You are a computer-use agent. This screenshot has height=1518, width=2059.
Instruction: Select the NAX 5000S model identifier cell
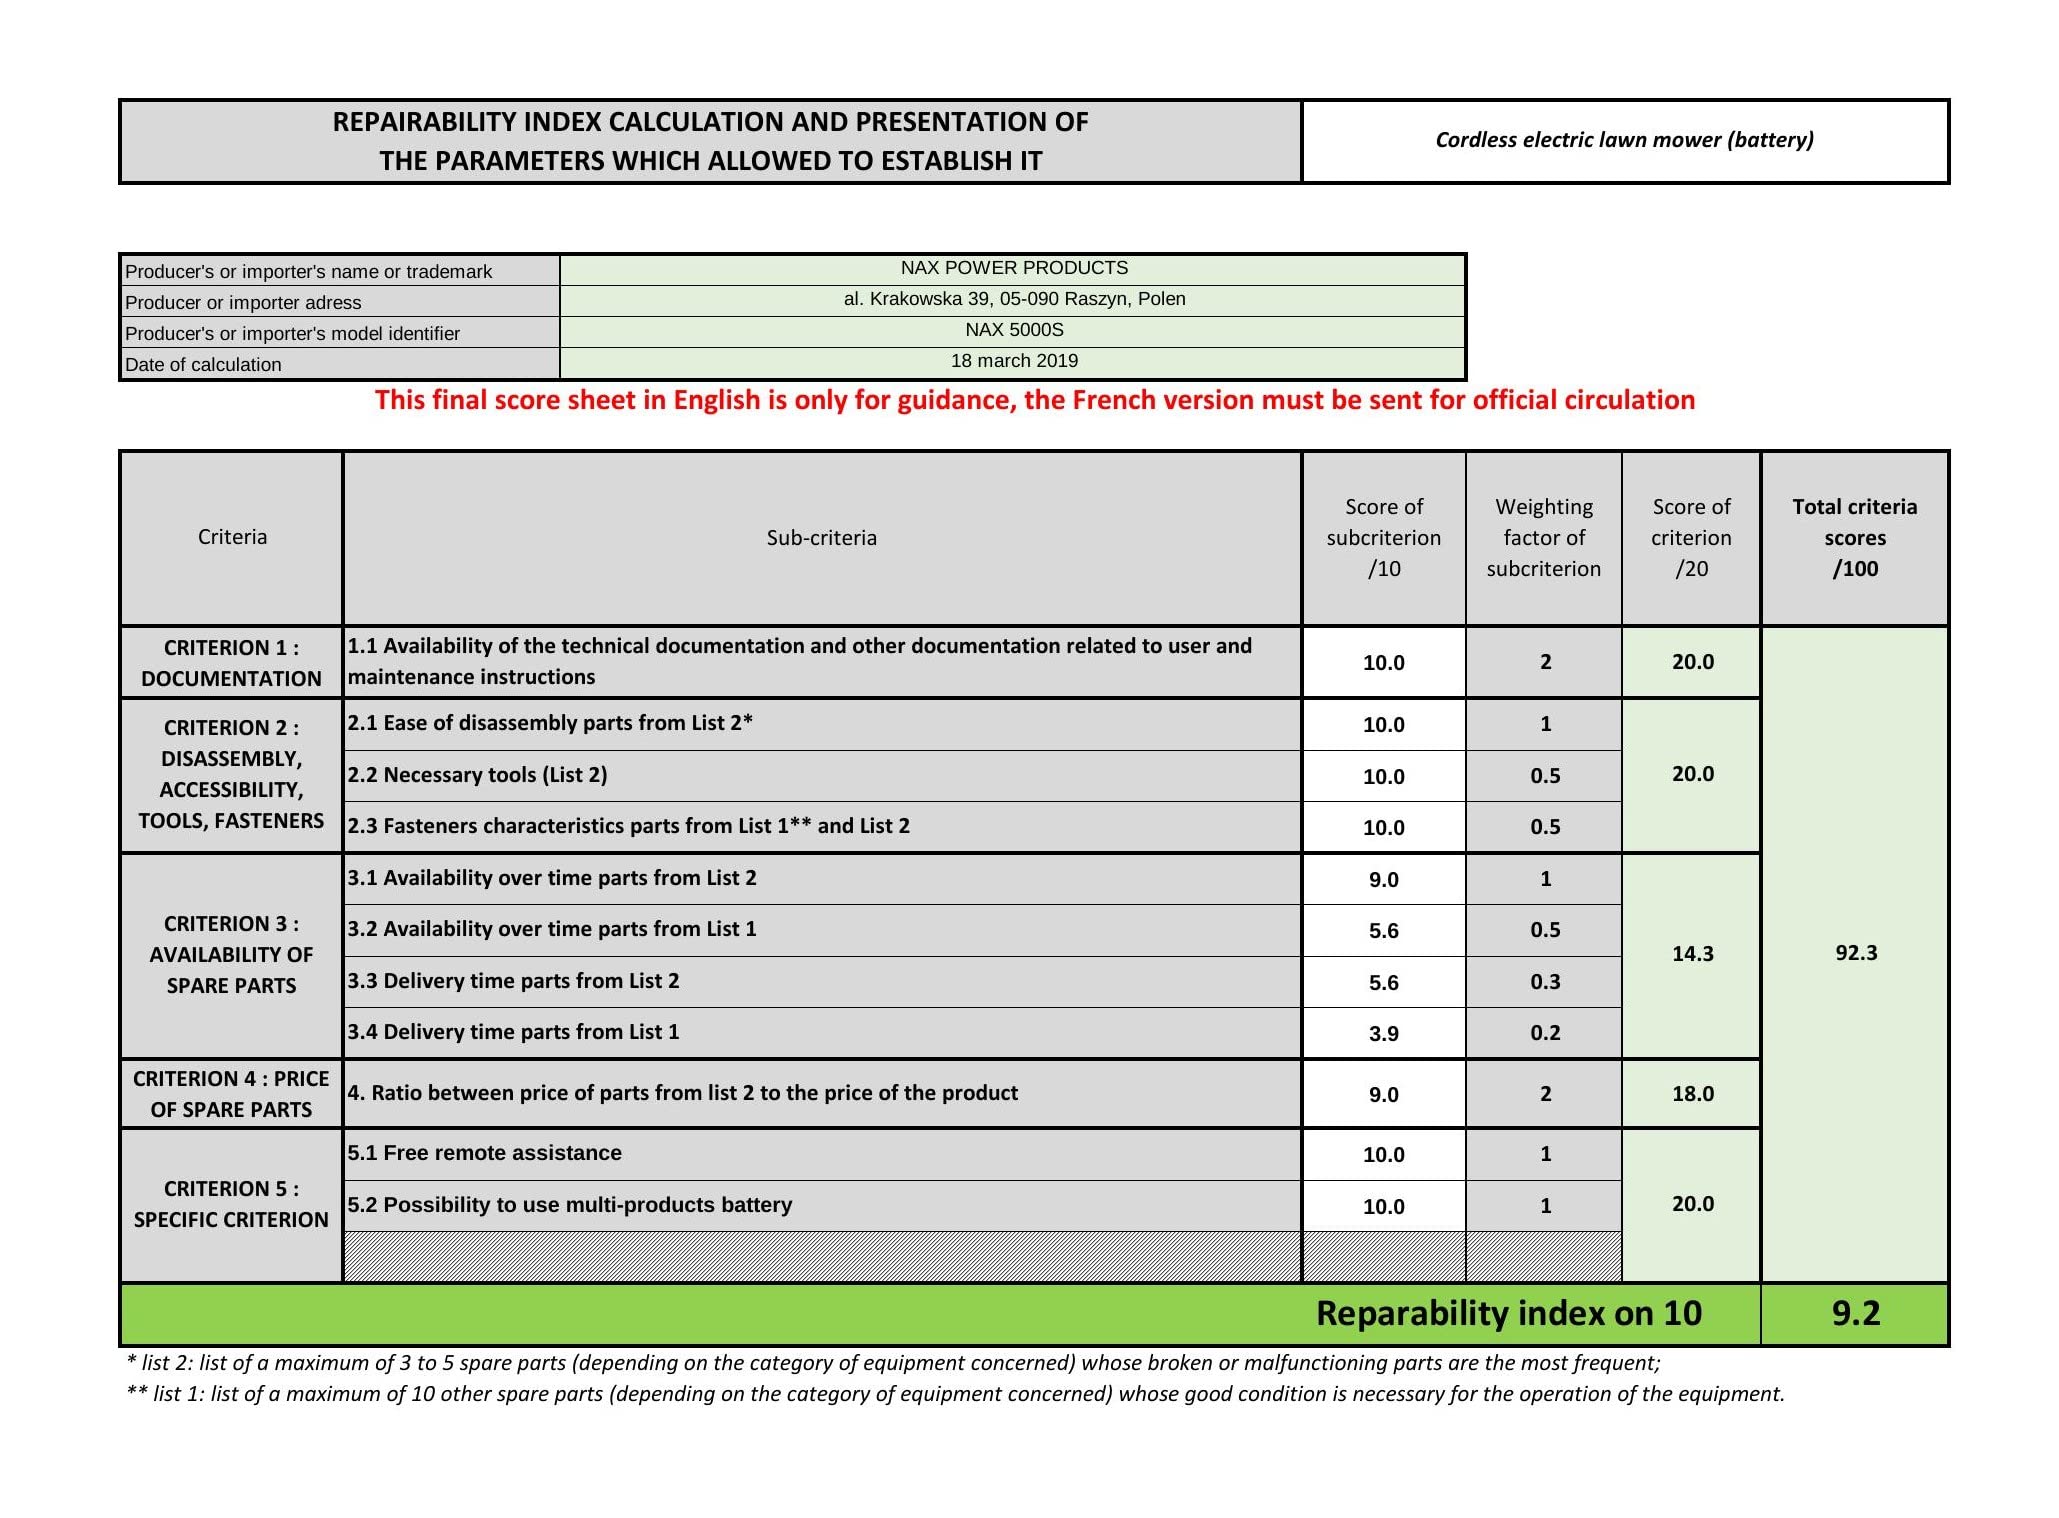1012,330
